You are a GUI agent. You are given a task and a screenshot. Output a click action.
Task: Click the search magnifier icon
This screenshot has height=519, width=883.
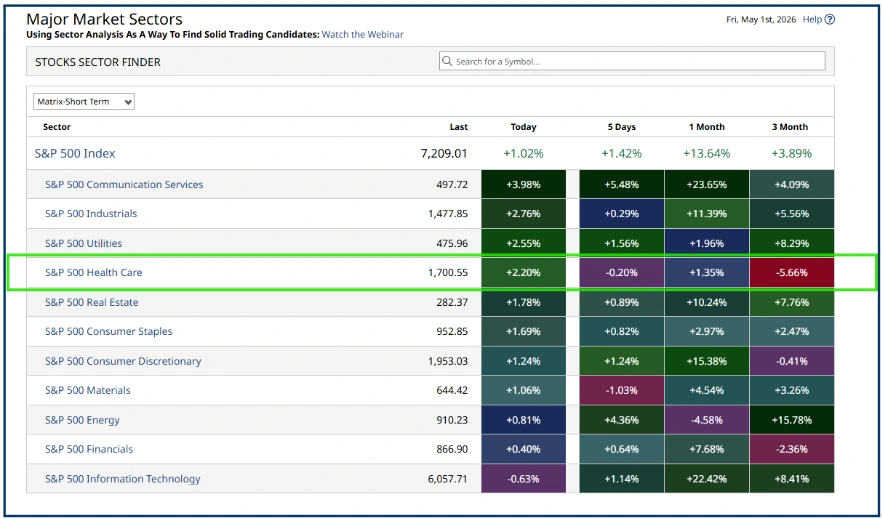click(x=447, y=61)
